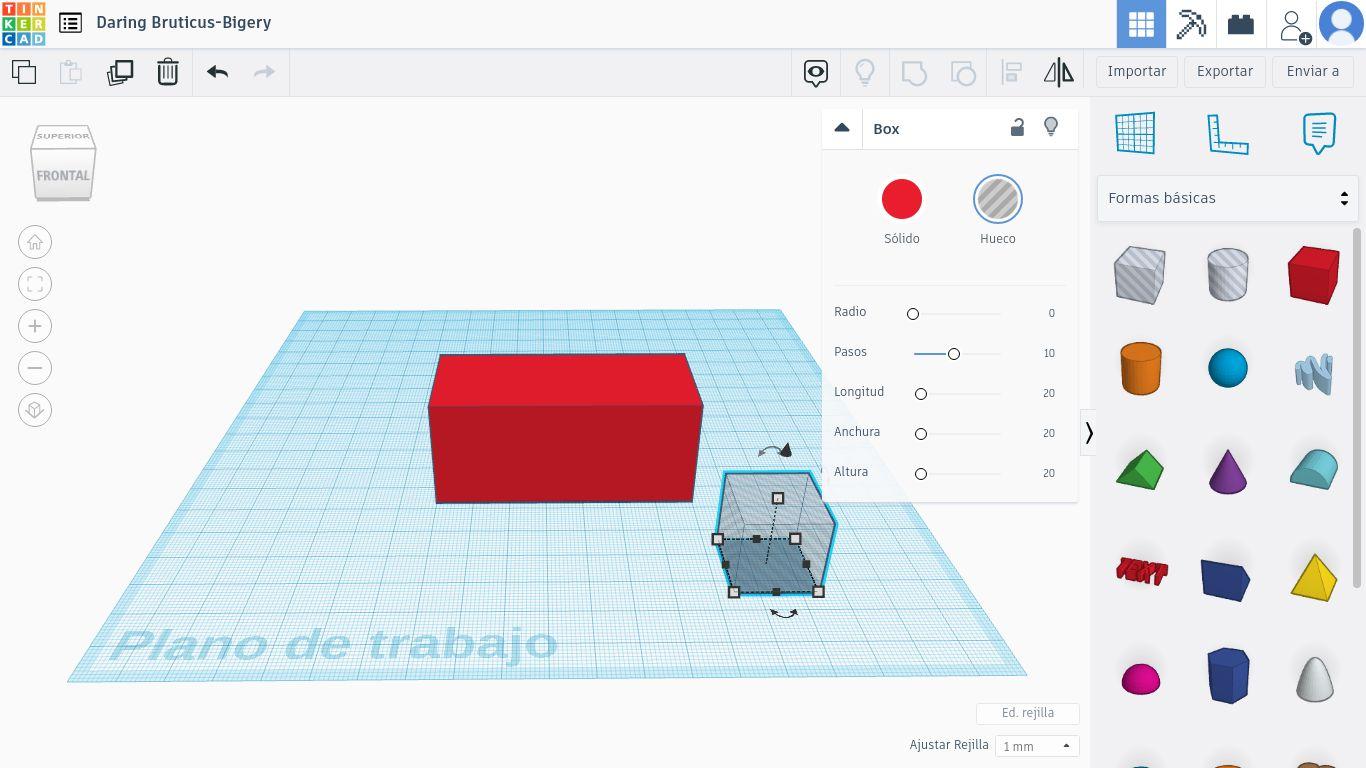Click the Enviar a button

tap(1313, 71)
